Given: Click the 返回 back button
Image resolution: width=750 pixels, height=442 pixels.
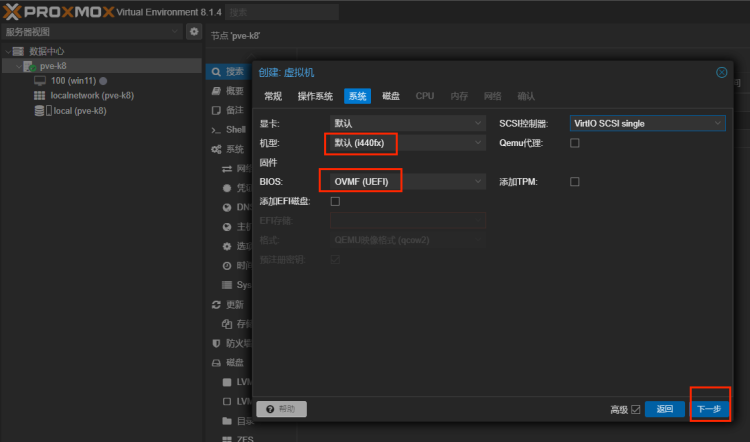Looking at the screenshot, I should pos(664,409).
